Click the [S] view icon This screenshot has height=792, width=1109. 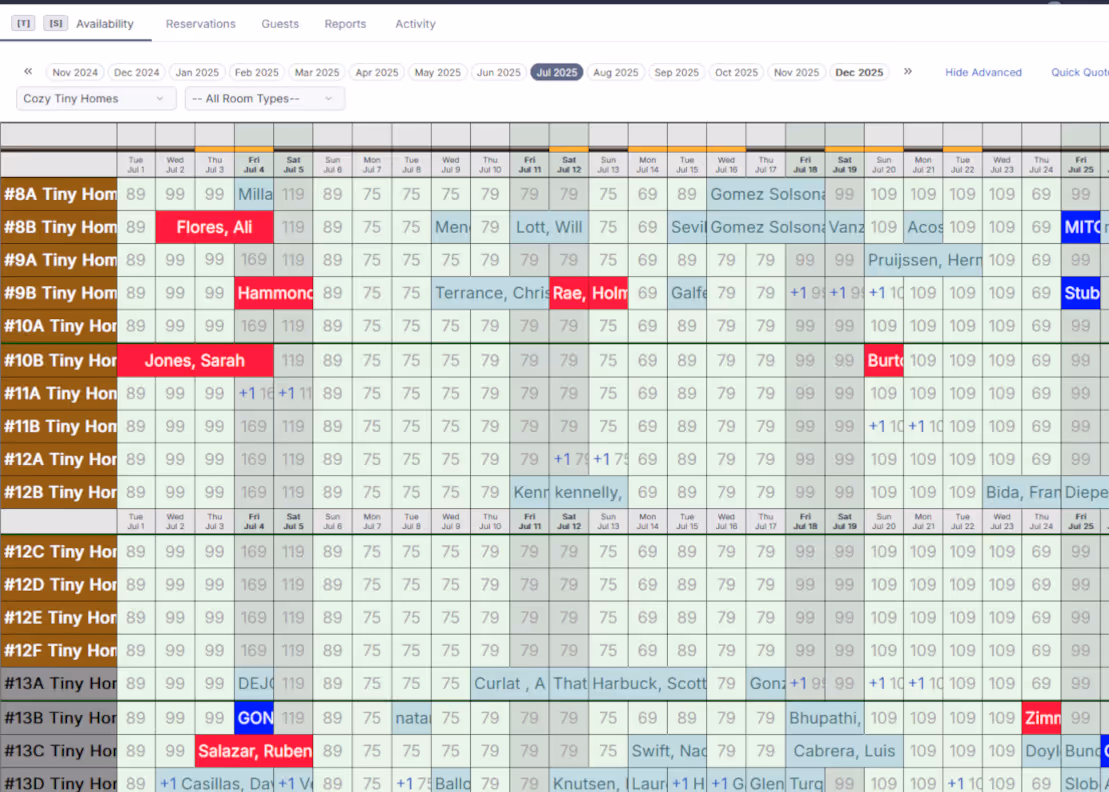55,22
